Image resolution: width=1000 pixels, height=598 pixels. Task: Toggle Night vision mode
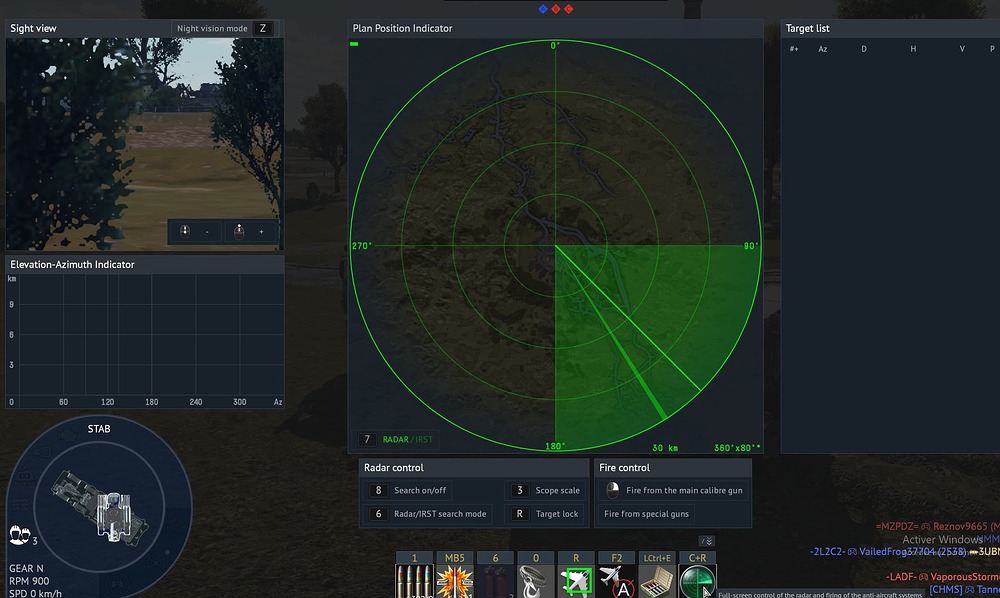223,29
